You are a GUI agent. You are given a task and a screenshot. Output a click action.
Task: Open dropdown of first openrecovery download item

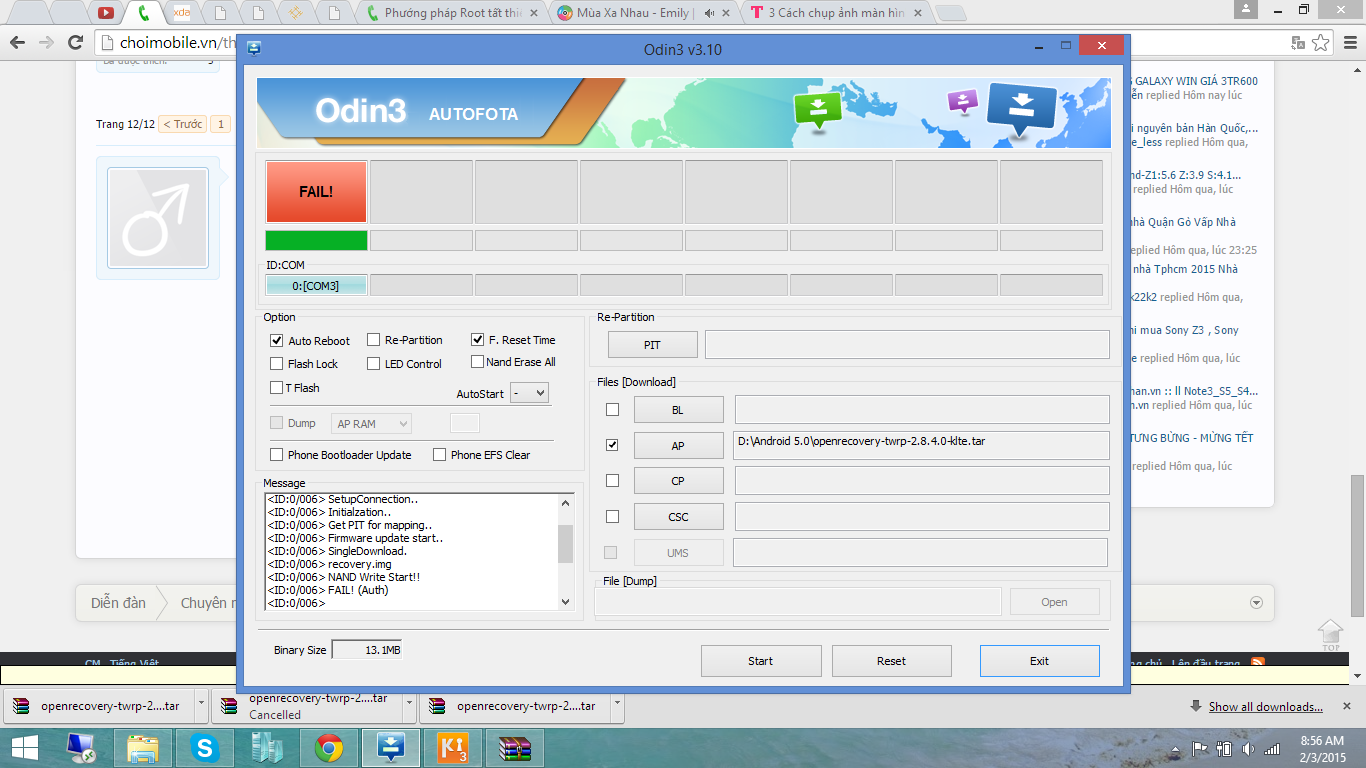203,705
